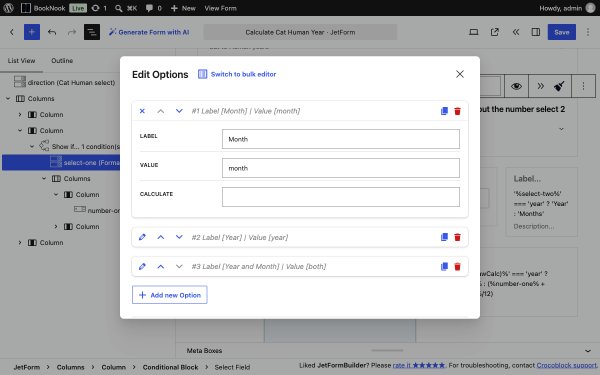This screenshot has height=375, width=600.
Task: Select Conditional Block in breadcrumb
Action: (170, 367)
